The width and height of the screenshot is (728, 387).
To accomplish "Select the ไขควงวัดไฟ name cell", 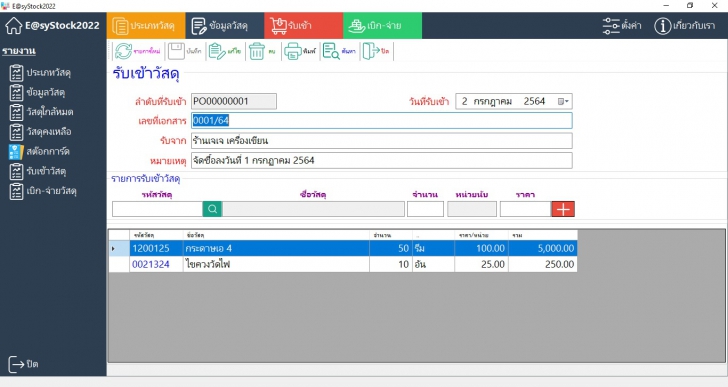I will click(x=276, y=264).
